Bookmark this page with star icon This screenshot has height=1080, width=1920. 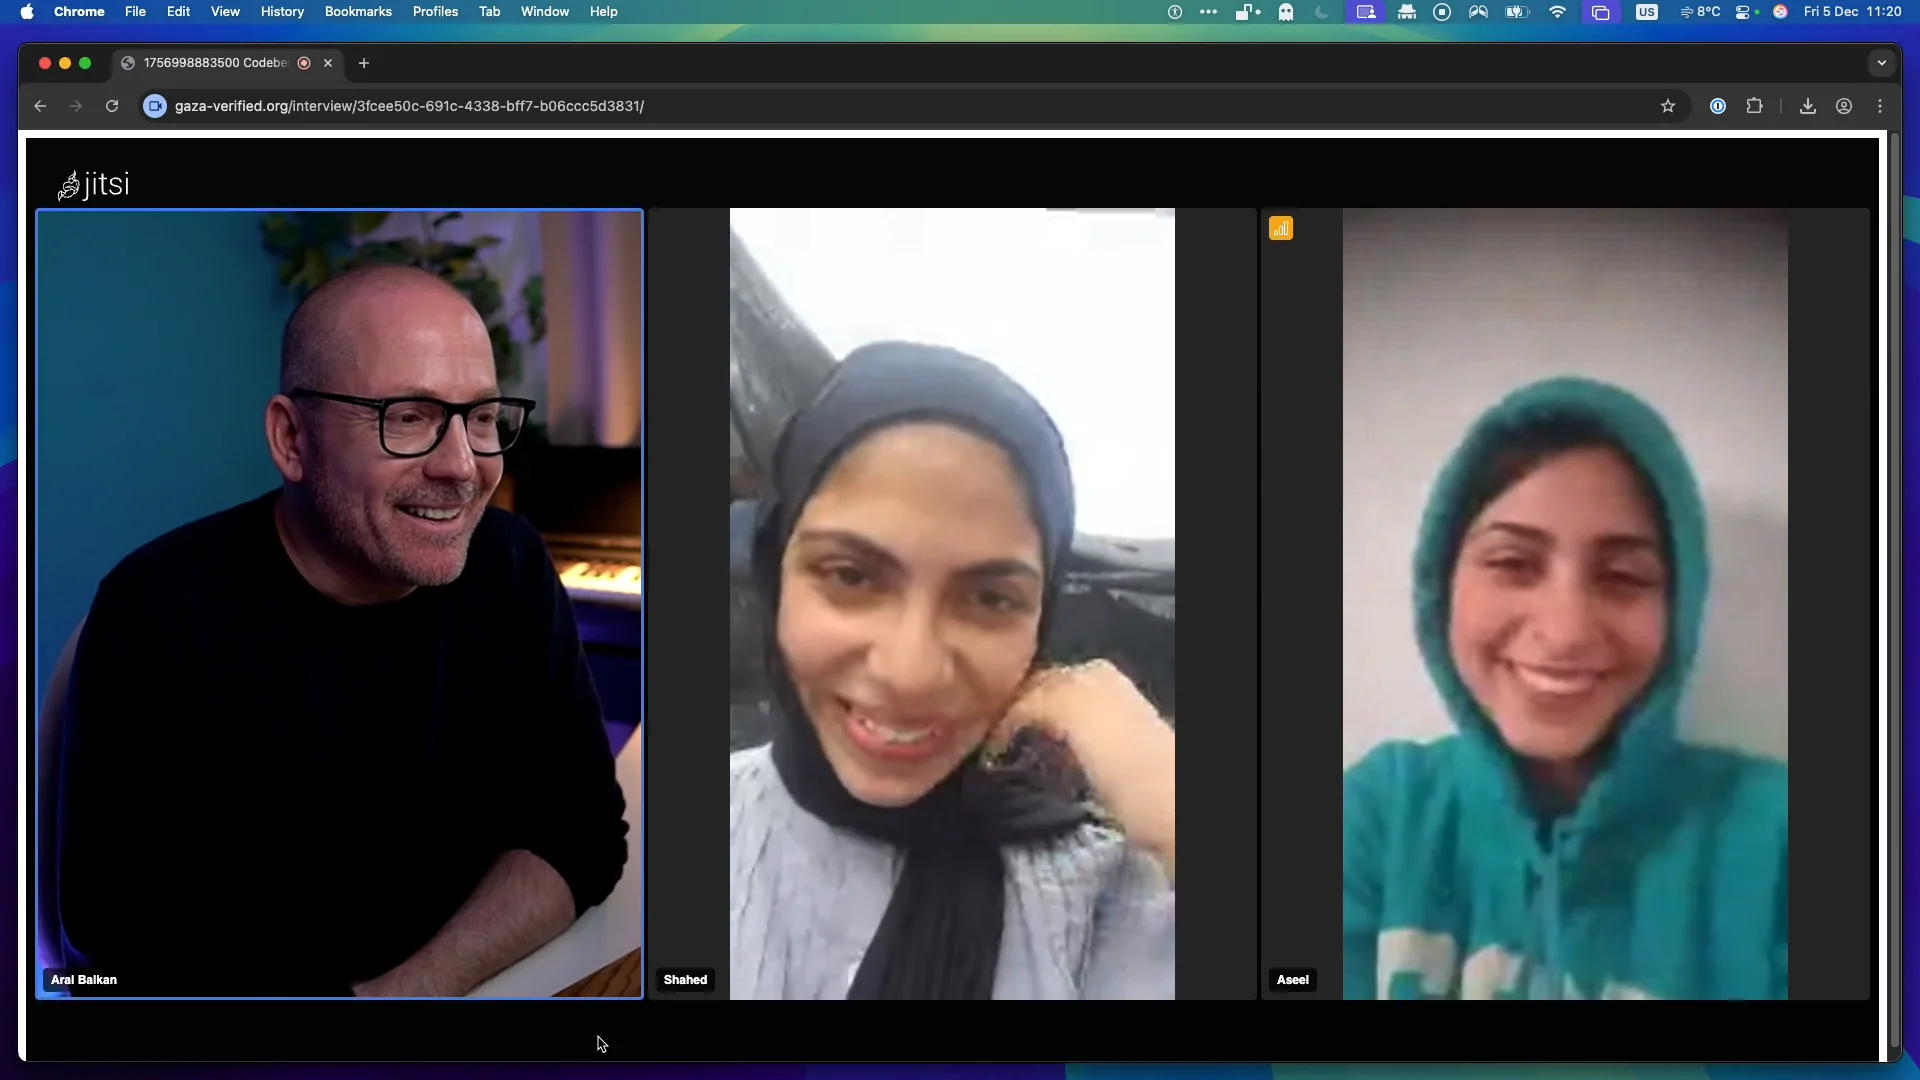(1667, 106)
